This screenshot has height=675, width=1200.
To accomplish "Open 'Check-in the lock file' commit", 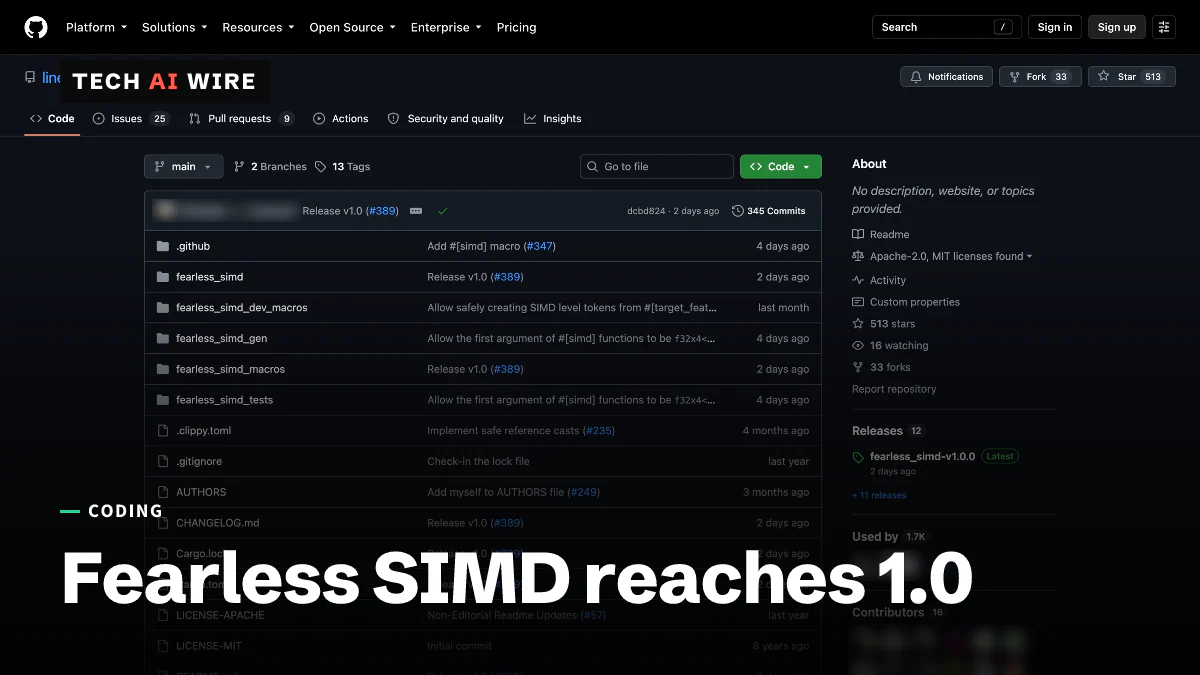I will tap(478, 461).
